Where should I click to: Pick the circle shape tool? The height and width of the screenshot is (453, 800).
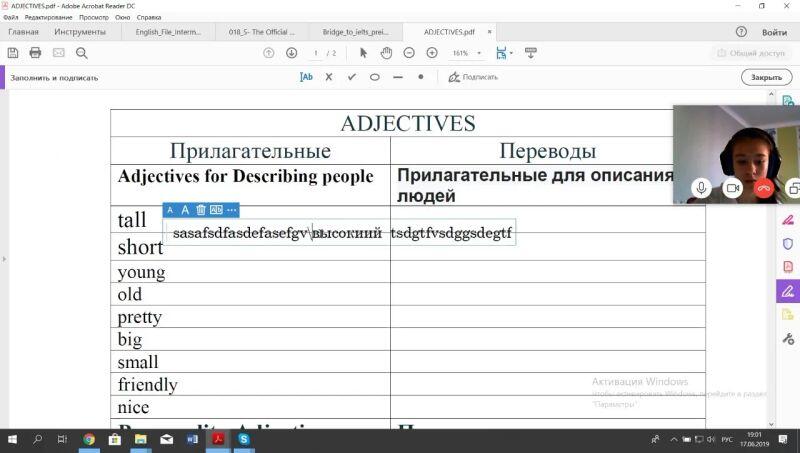pos(375,77)
